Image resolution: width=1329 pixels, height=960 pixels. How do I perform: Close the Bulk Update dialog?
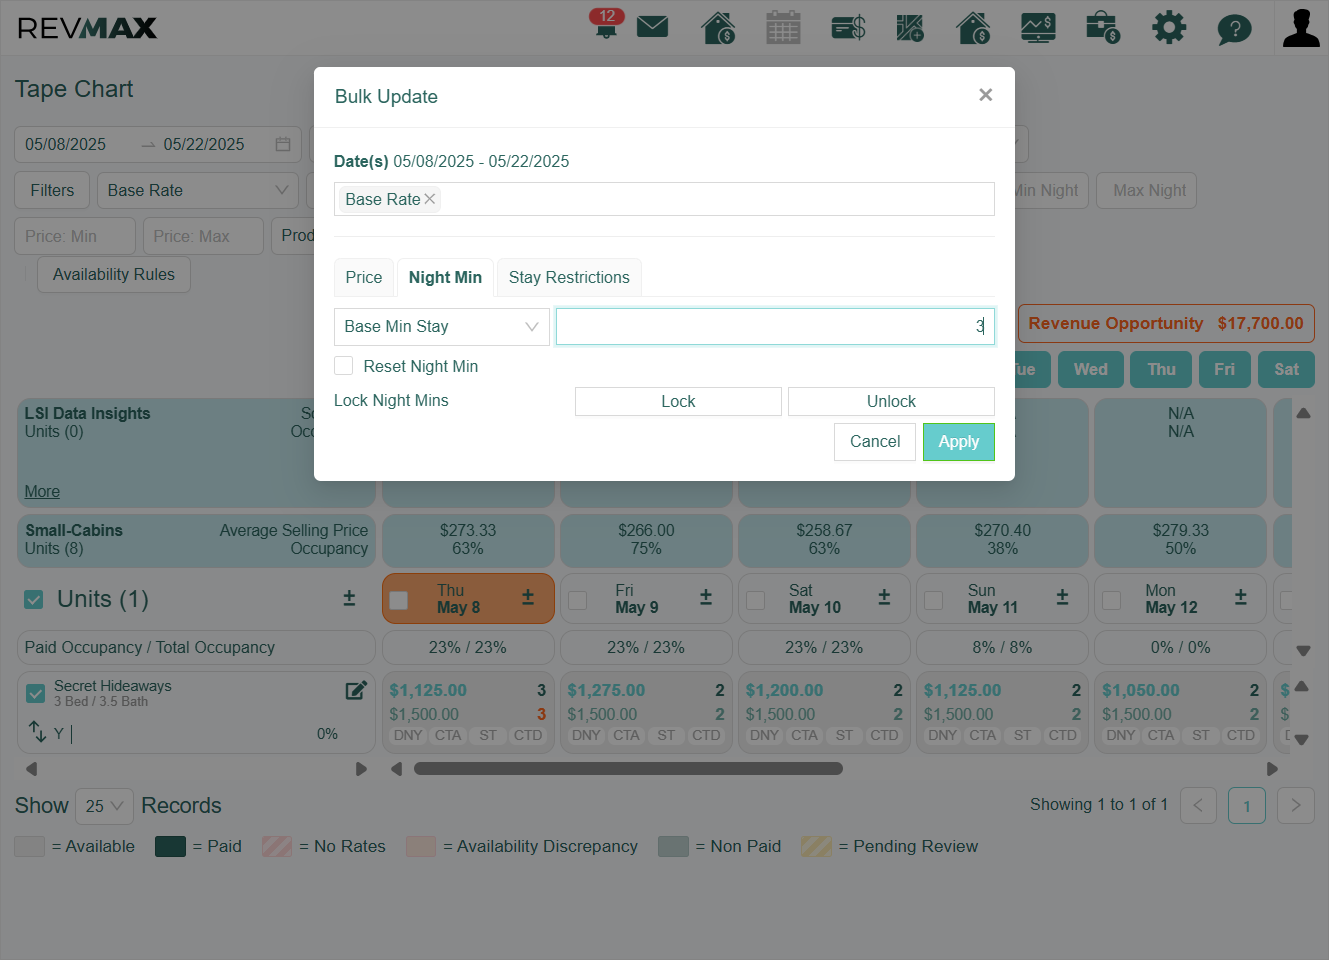point(985,95)
